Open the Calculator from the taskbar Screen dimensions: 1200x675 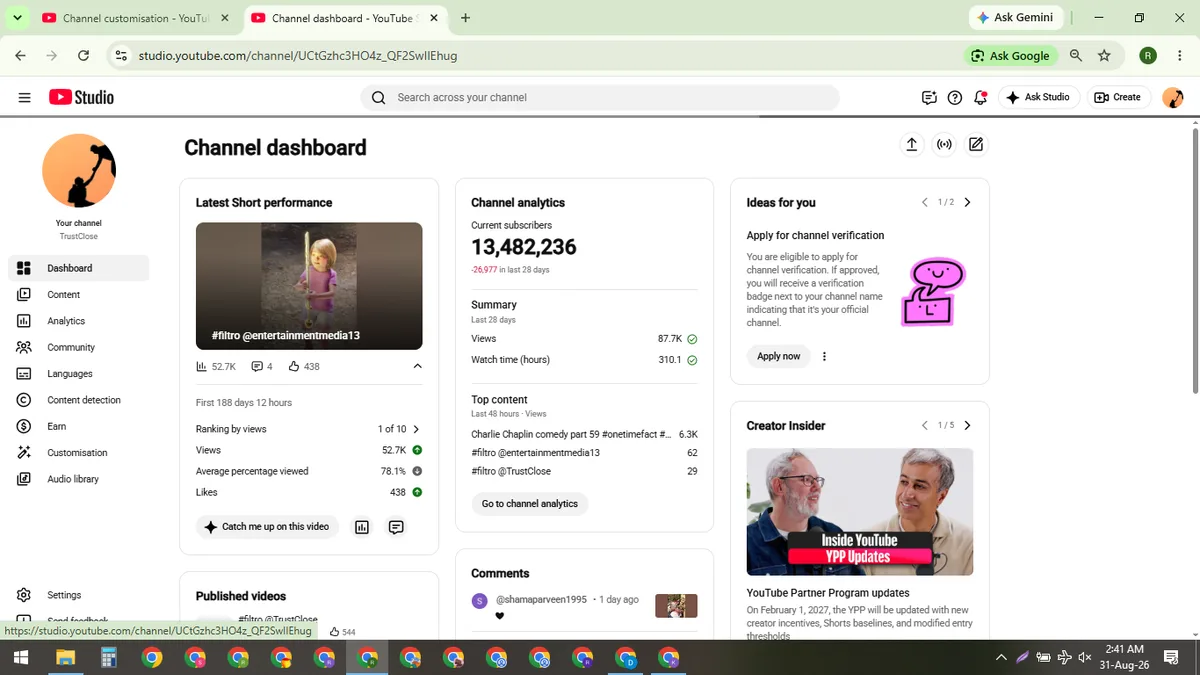pos(108,657)
